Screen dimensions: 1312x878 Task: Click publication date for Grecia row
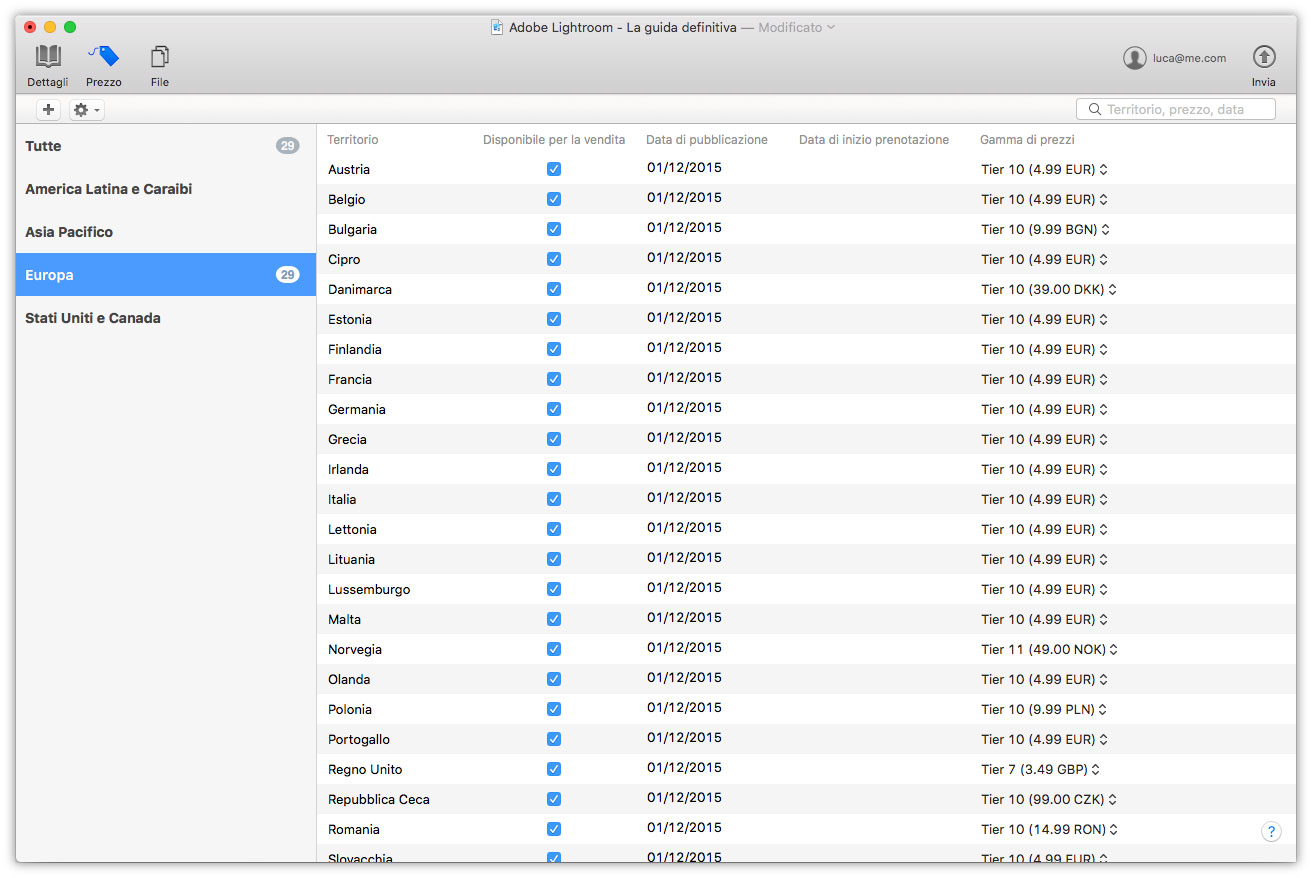click(x=684, y=438)
